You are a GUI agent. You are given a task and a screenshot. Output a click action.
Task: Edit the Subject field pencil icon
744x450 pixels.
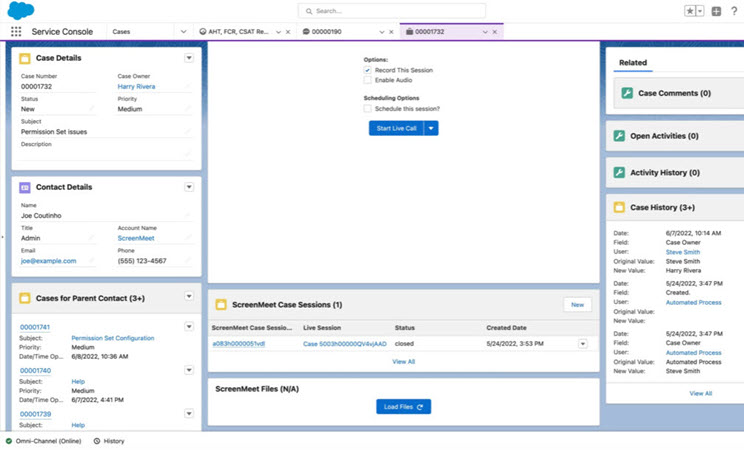[x=188, y=131]
